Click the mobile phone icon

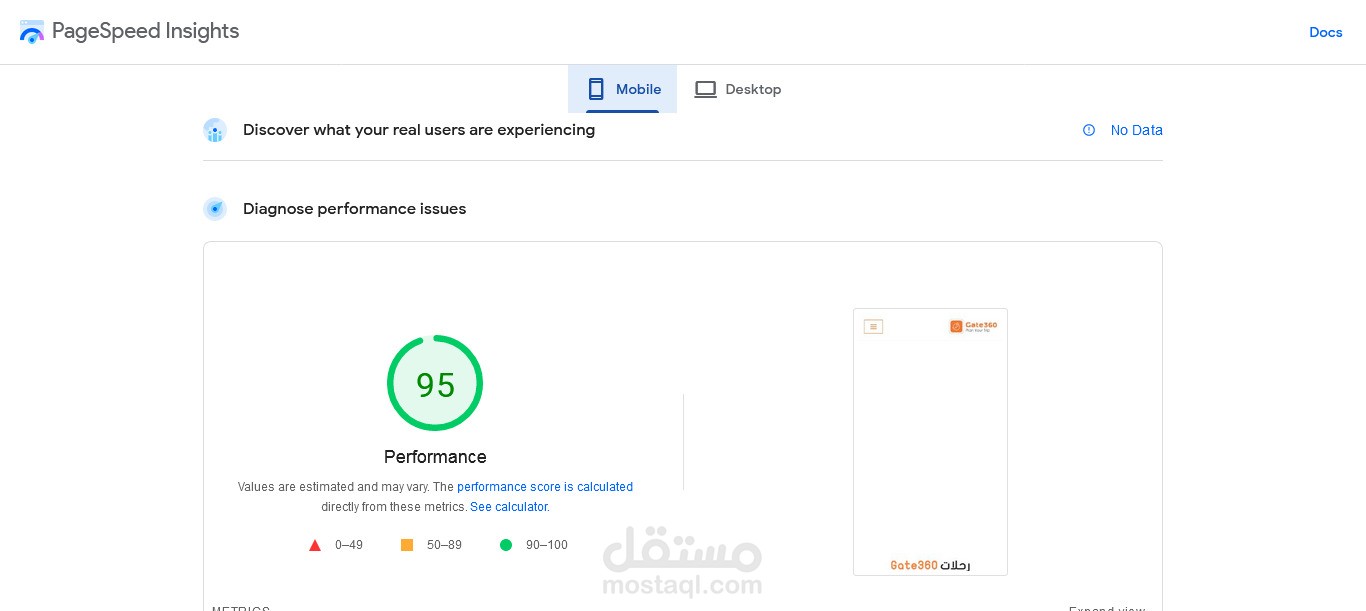click(596, 89)
